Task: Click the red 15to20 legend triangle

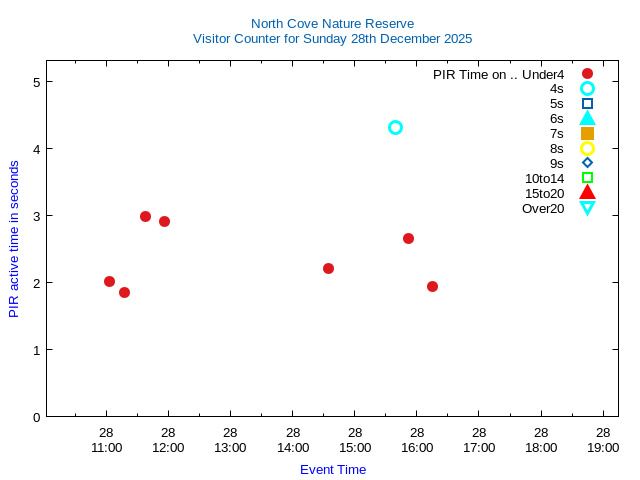Action: pyautogui.click(x=587, y=193)
